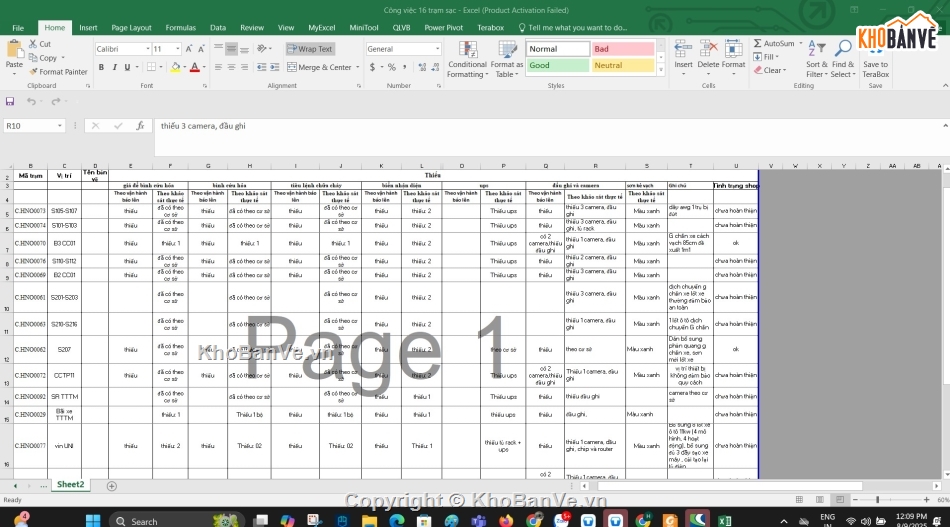Click the zoom slider

click(877, 500)
